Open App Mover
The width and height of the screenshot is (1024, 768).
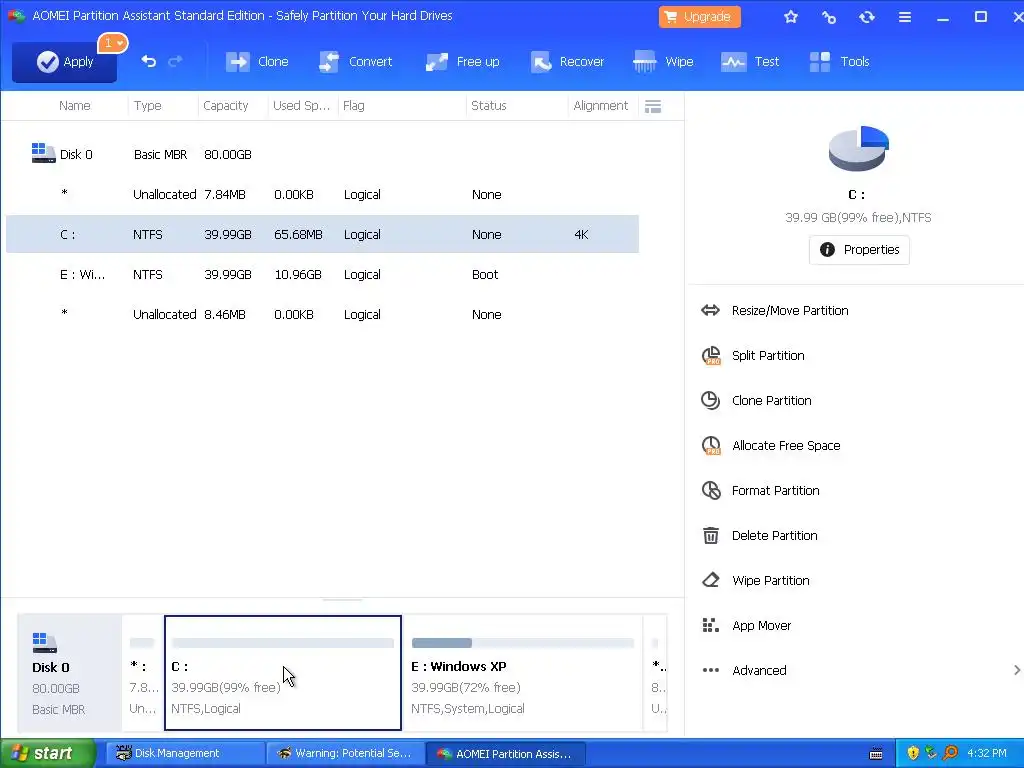click(746, 626)
